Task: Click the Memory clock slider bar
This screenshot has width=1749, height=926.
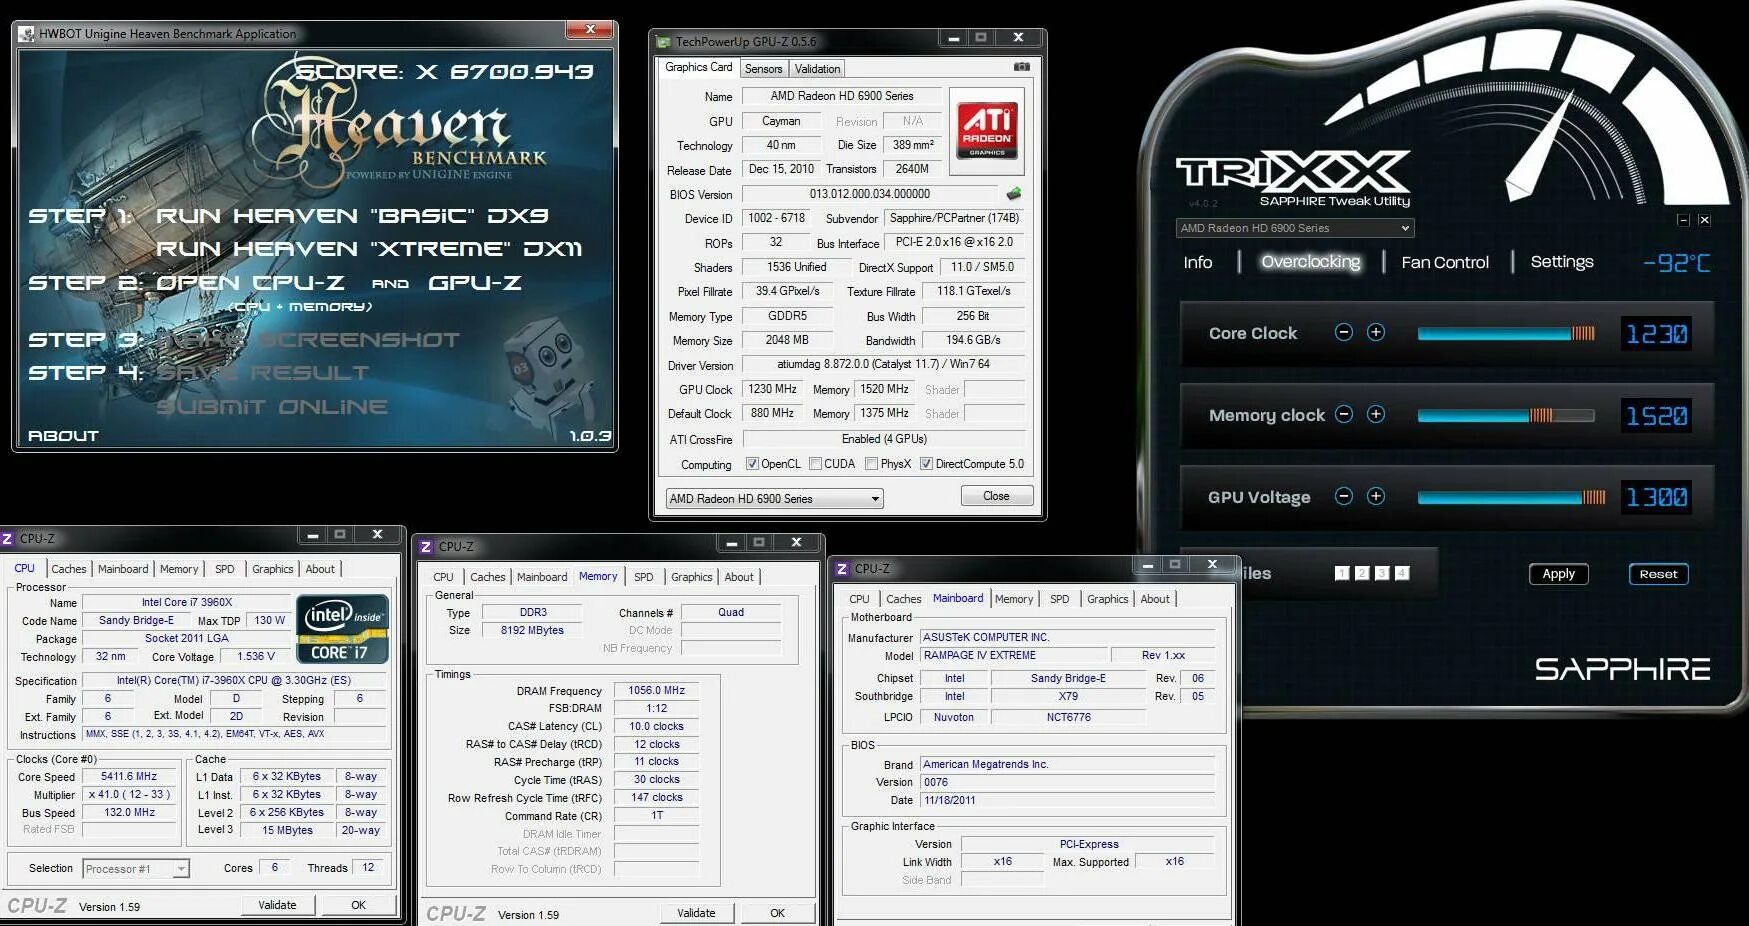Action: point(1506,415)
